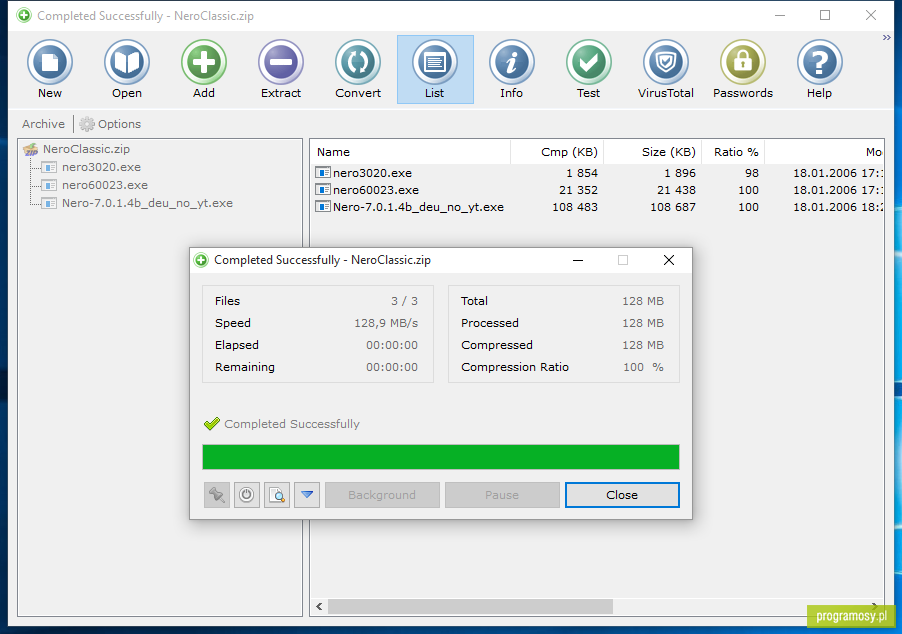Viewport: 902px width, 634px height.
Task: Minimize the main archive window
Action: pos(780,16)
